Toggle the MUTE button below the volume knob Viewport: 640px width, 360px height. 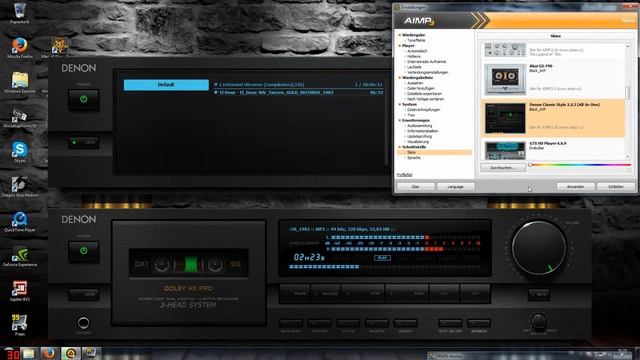(x=539, y=294)
